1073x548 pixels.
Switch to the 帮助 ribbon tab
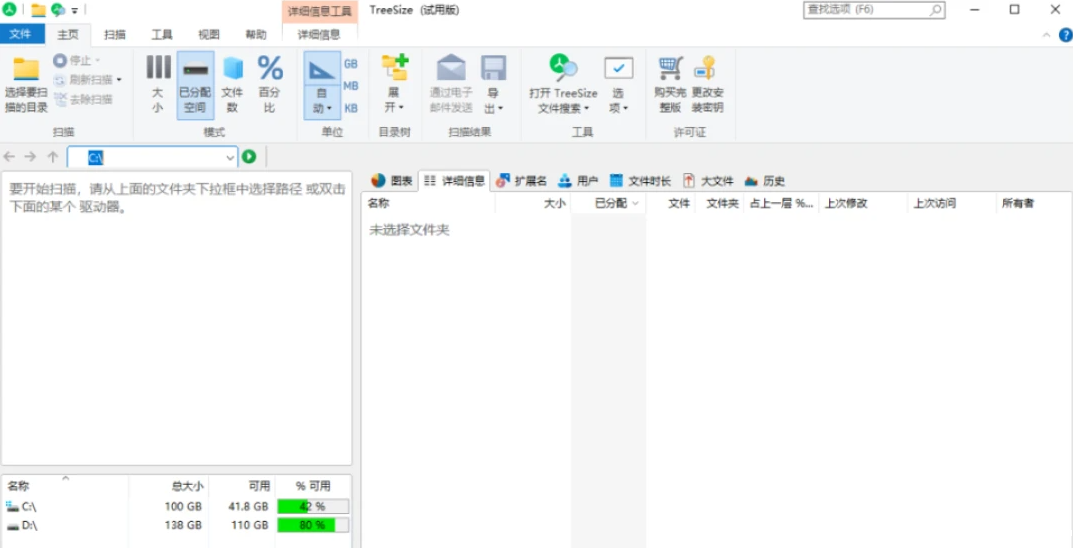point(256,34)
